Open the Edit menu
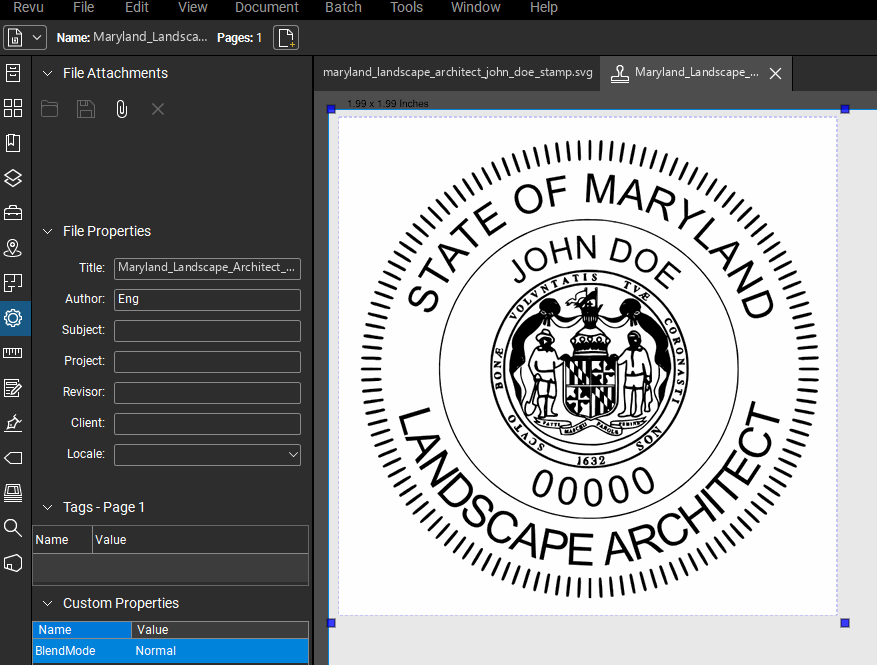The width and height of the screenshot is (877, 665). 136,7
